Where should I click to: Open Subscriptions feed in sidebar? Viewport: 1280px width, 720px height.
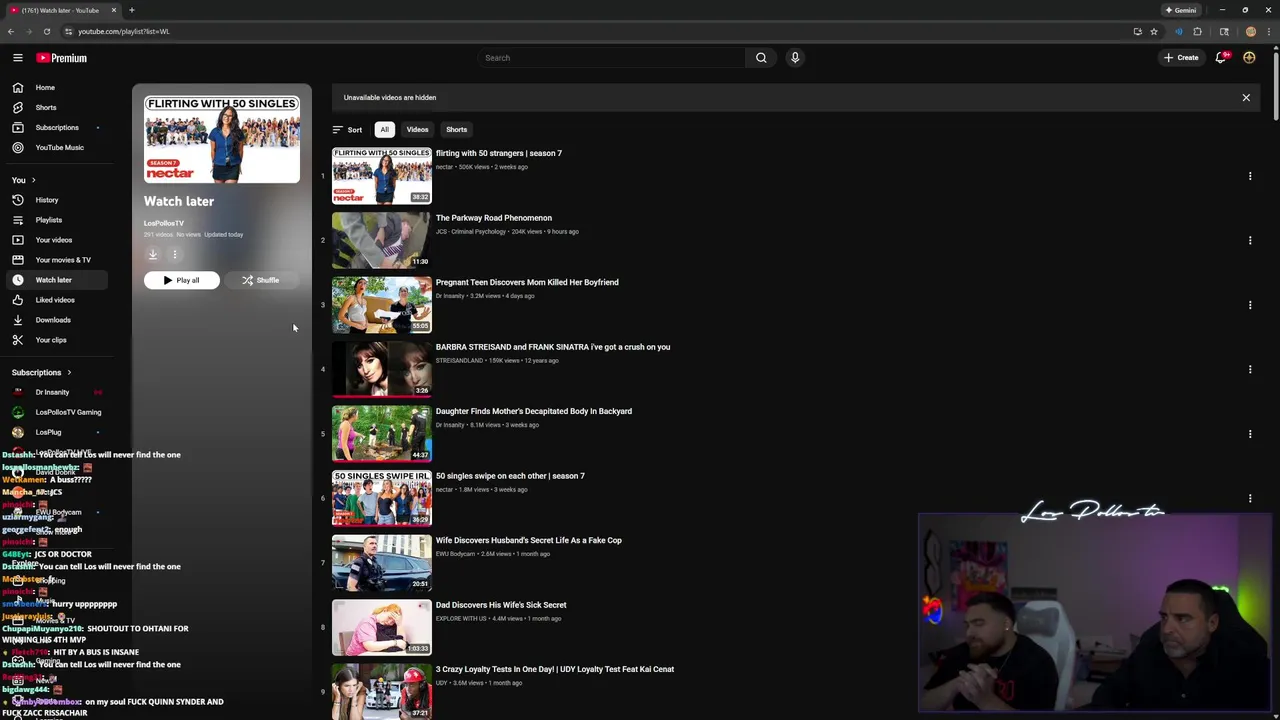(x=56, y=127)
